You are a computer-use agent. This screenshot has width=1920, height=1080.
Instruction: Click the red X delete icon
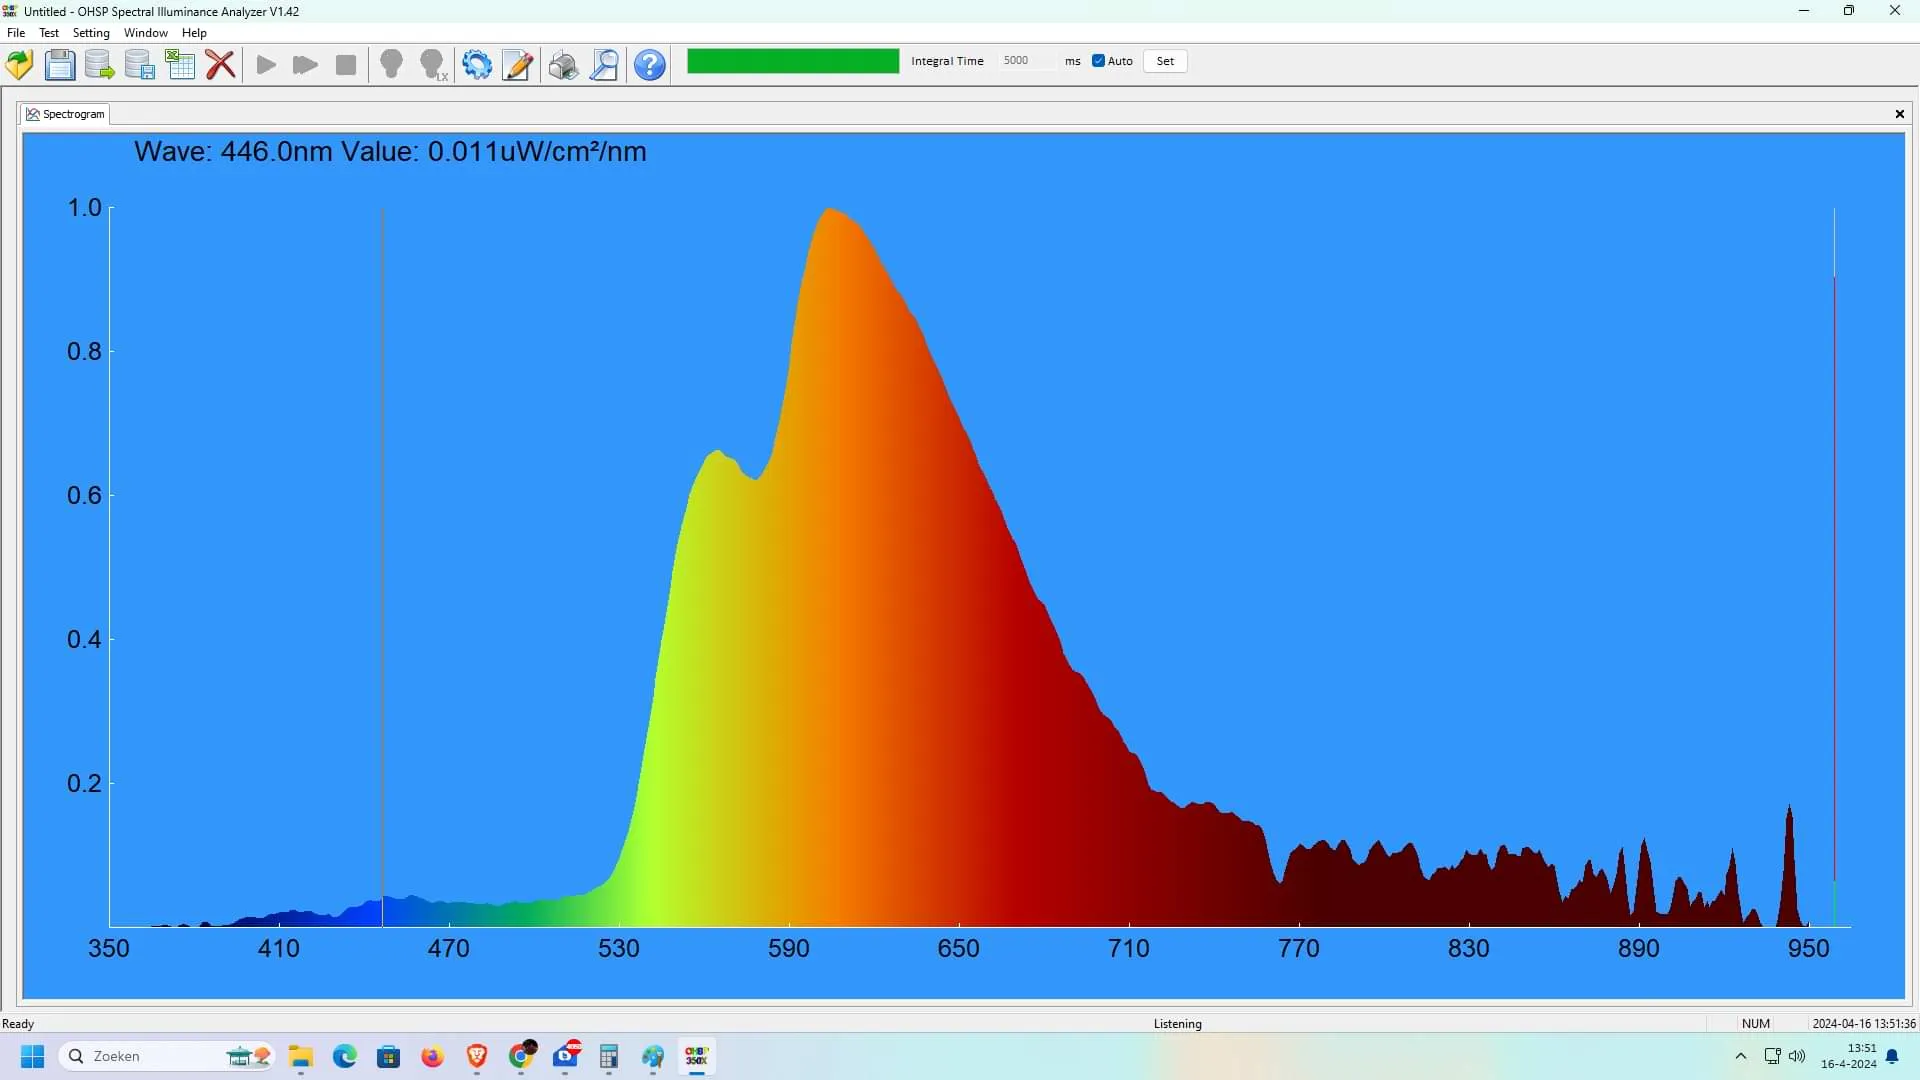click(220, 65)
